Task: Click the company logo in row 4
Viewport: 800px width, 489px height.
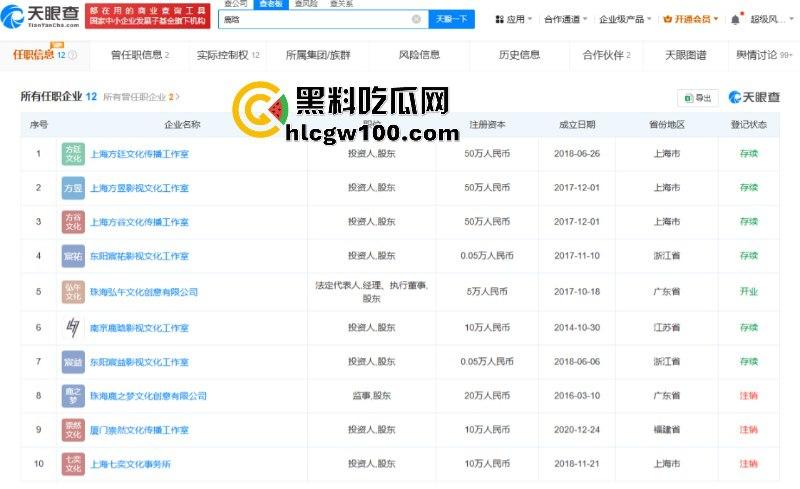Action: point(73,256)
